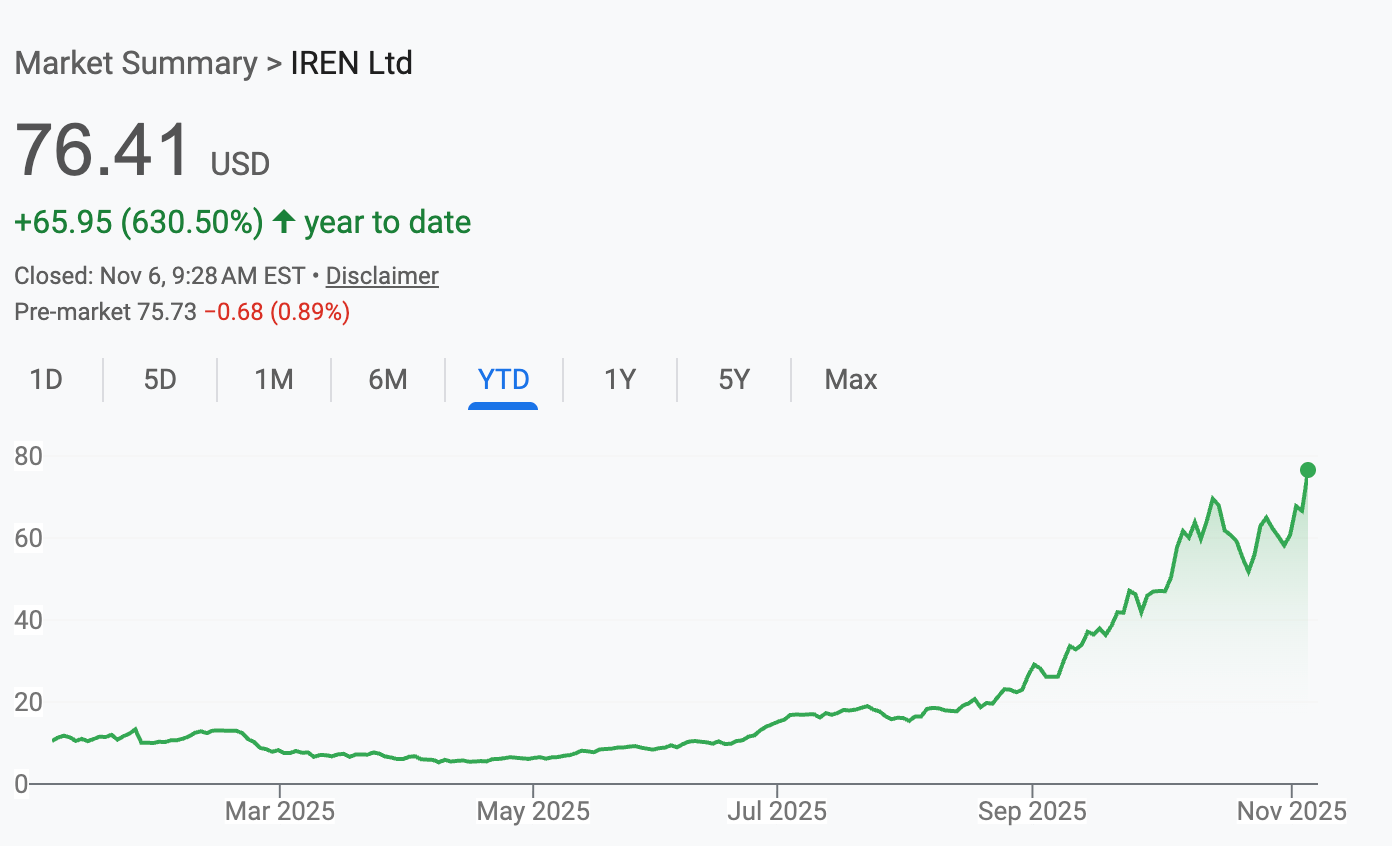This screenshot has width=1392, height=846.
Task: Switch to the 1D time range tab
Action: click(46, 380)
